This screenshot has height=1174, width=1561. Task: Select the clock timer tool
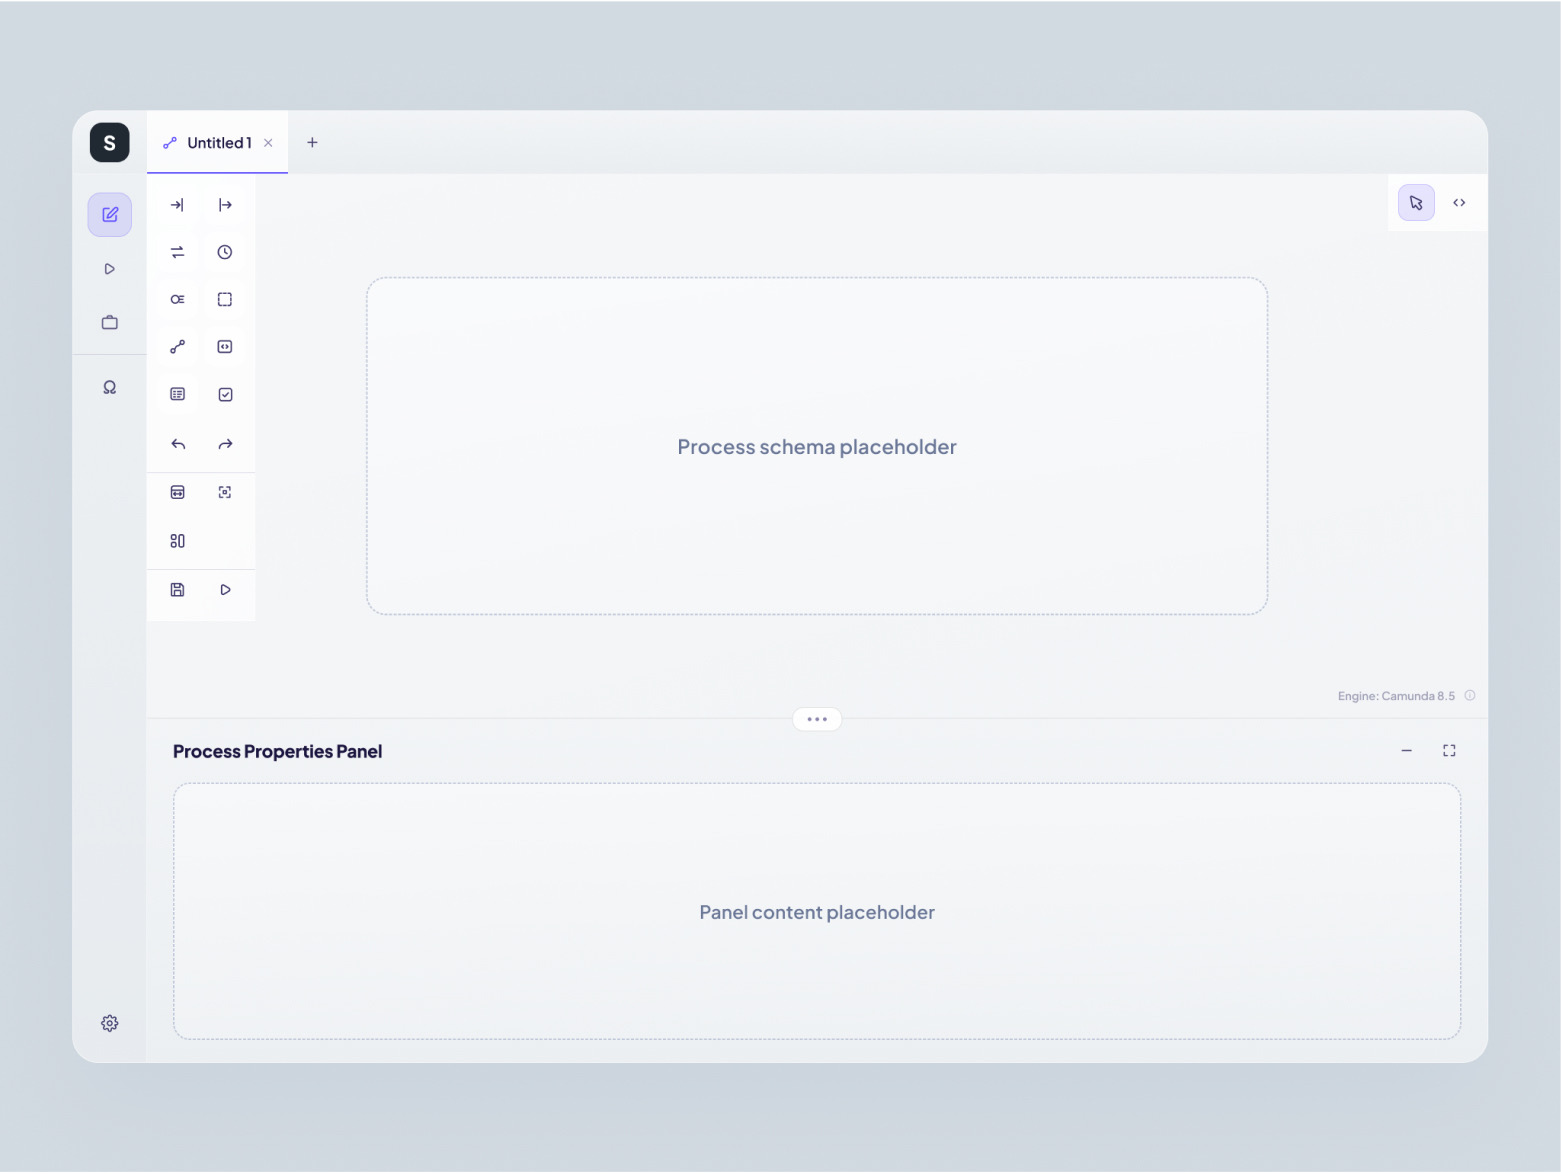[x=225, y=252]
